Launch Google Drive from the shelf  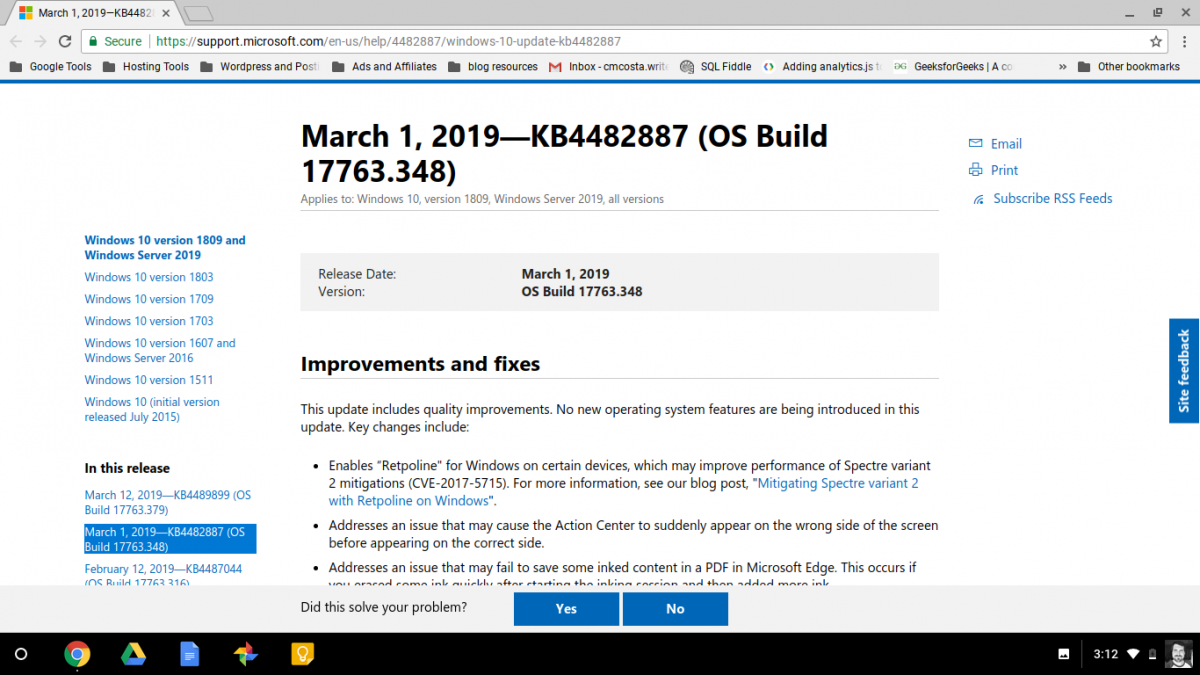[x=133, y=655]
